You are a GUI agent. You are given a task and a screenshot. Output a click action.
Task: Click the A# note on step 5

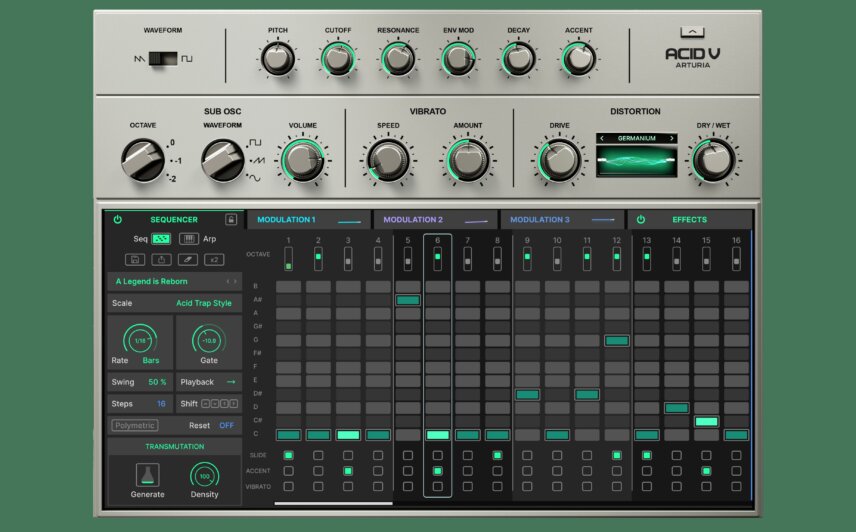[408, 300]
